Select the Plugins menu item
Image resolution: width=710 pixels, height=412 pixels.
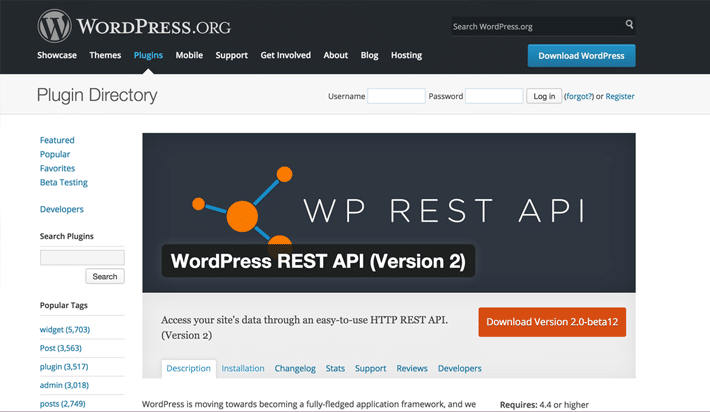coord(148,55)
